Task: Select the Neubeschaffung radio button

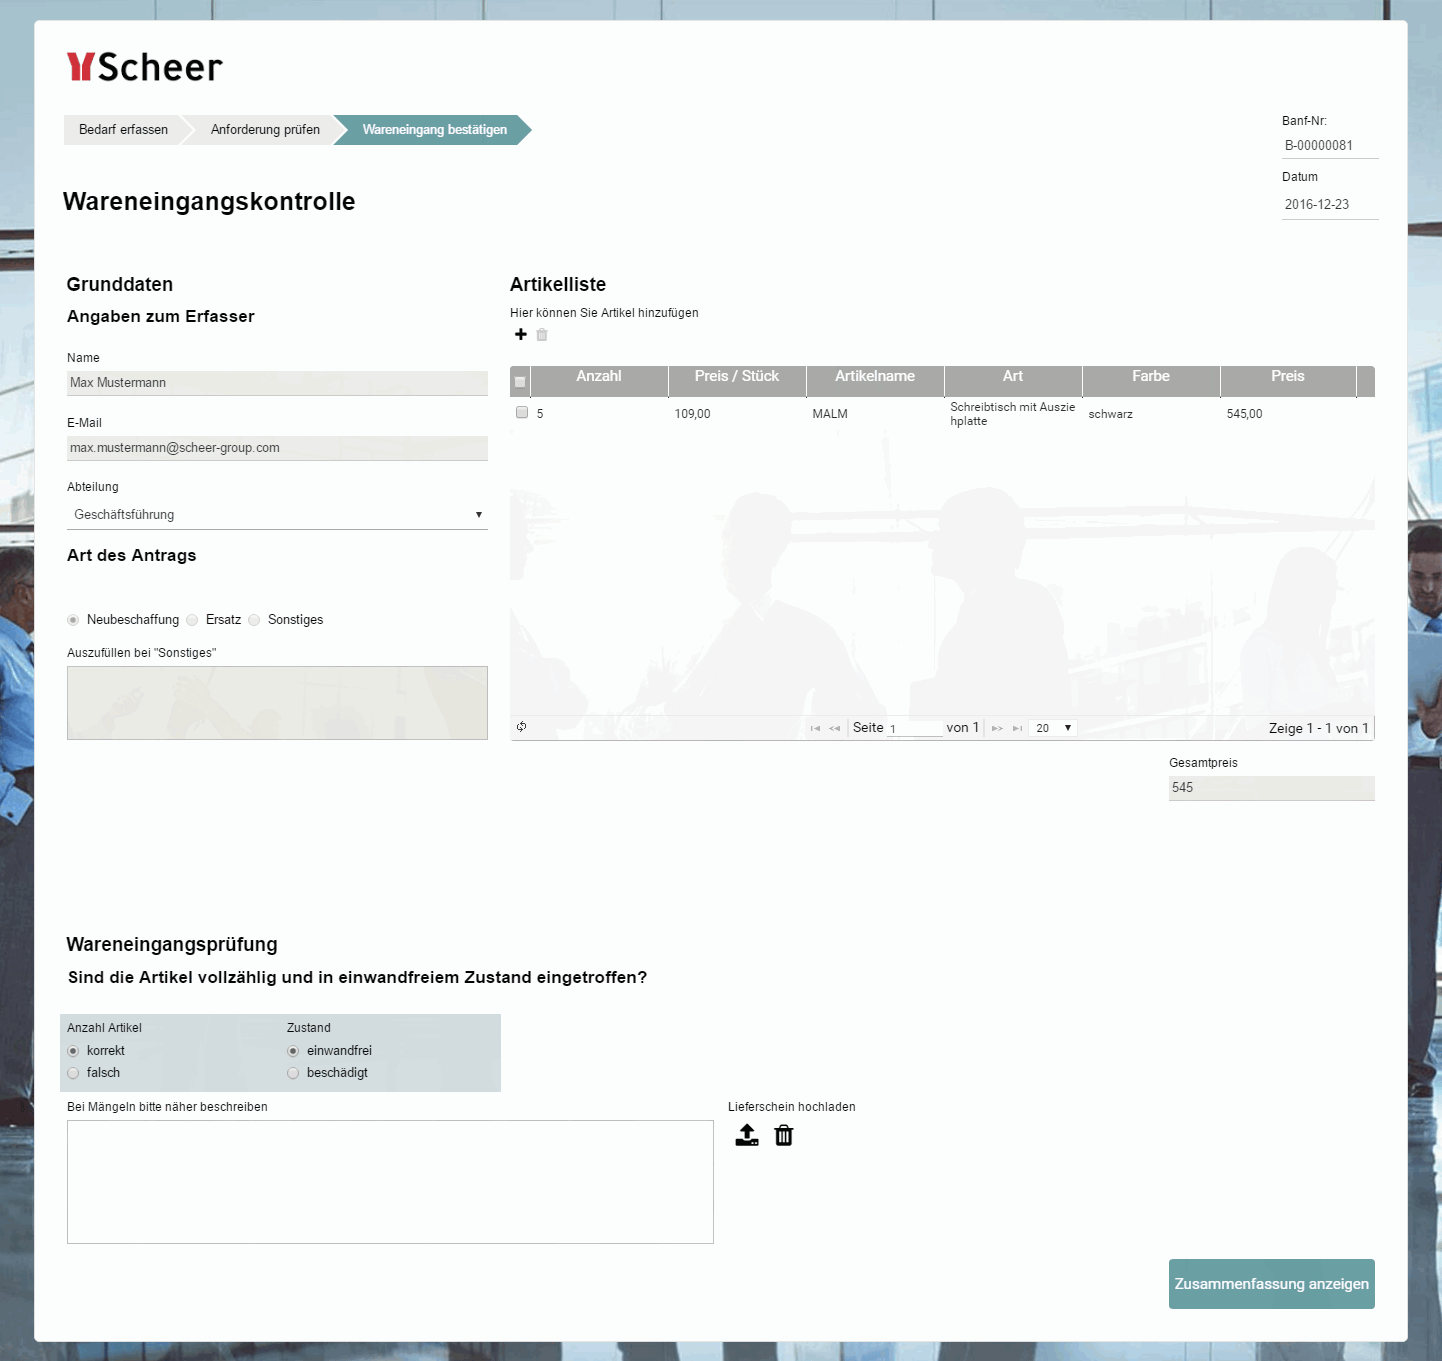Action: pos(73,620)
